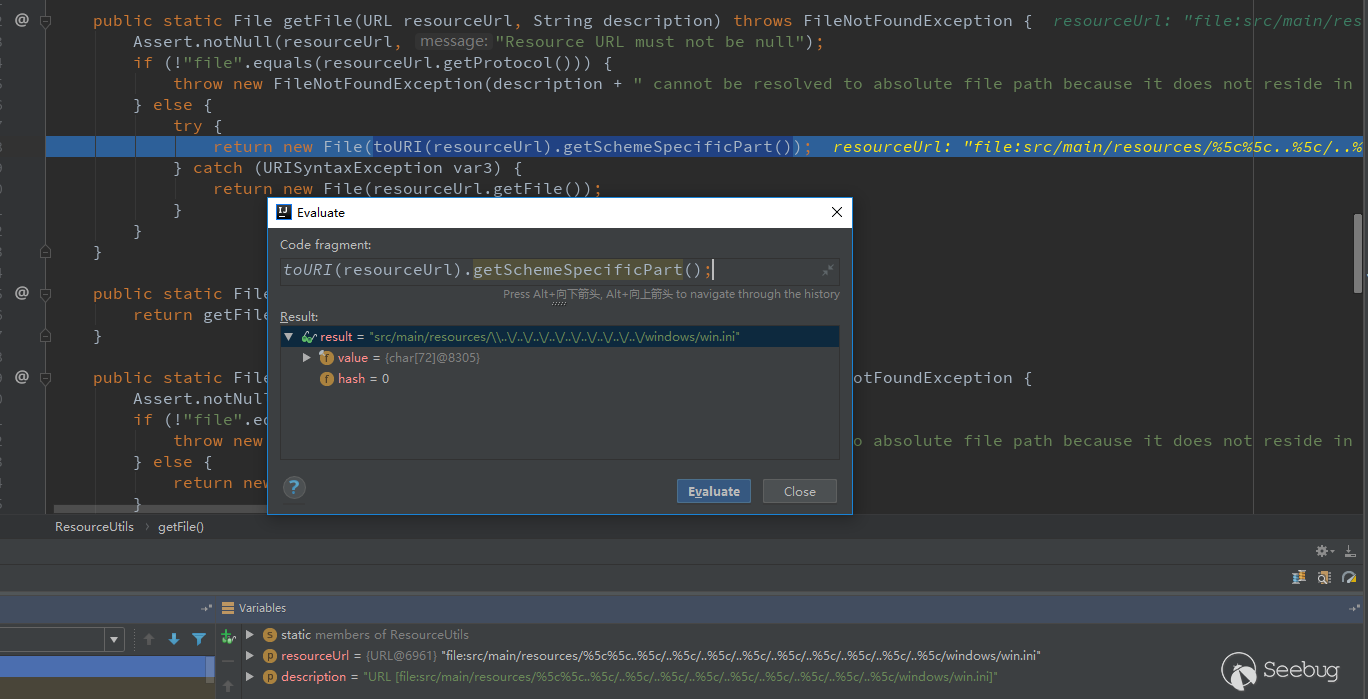The image size is (1368, 699).
Task: Add a new watch in Variables panel
Action: [228, 636]
